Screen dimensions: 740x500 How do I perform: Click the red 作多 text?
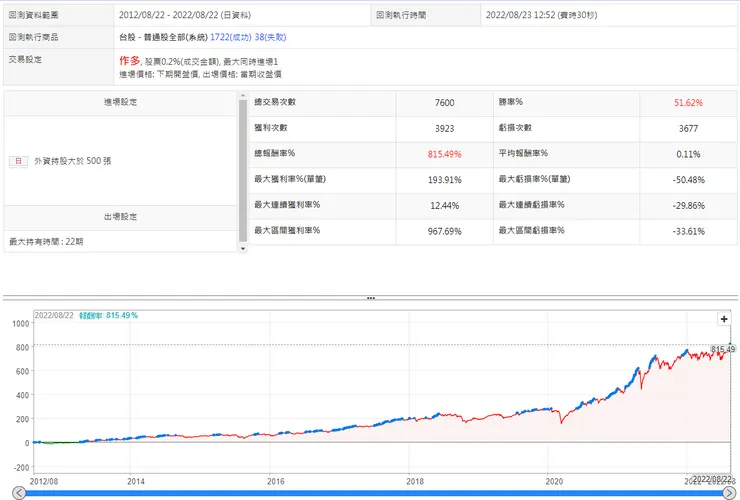[x=129, y=61]
